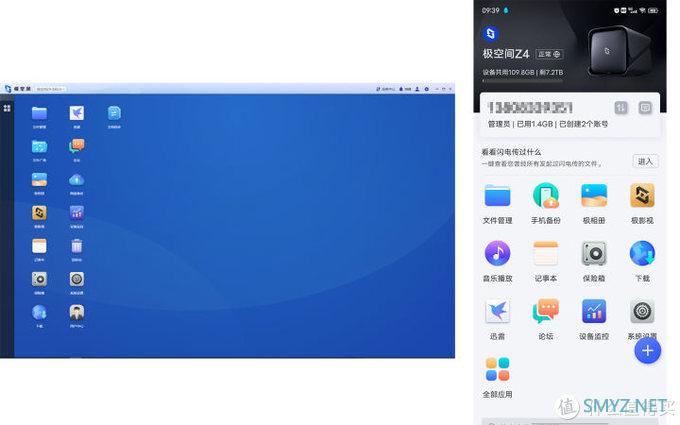Image resolution: width=680 pixels, height=425 pixels.
Task: Click the notepad icon on the desktop window
Action: [x=39, y=246]
